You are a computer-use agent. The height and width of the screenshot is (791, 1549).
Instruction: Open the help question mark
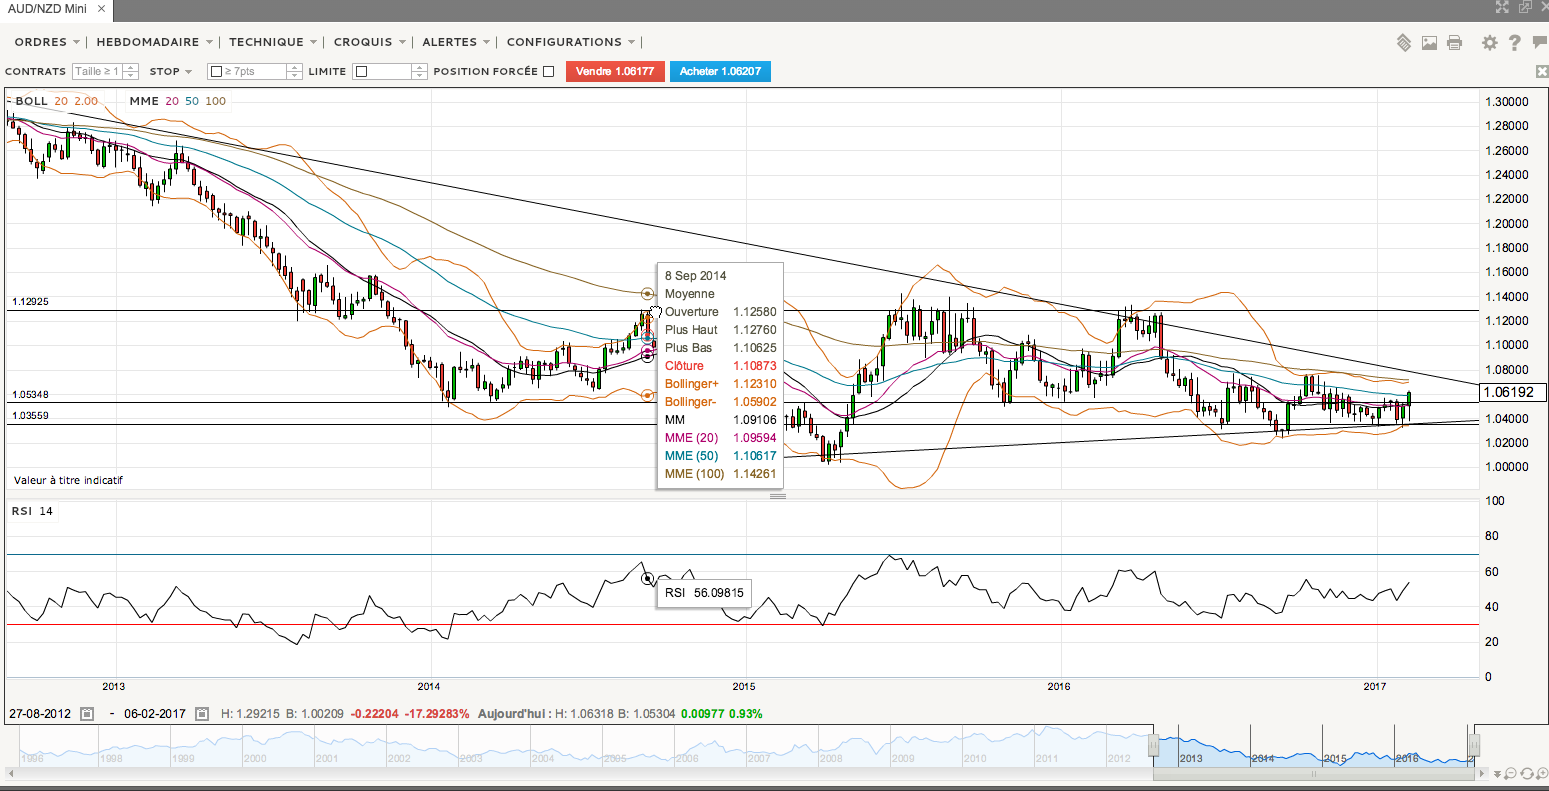(1515, 42)
